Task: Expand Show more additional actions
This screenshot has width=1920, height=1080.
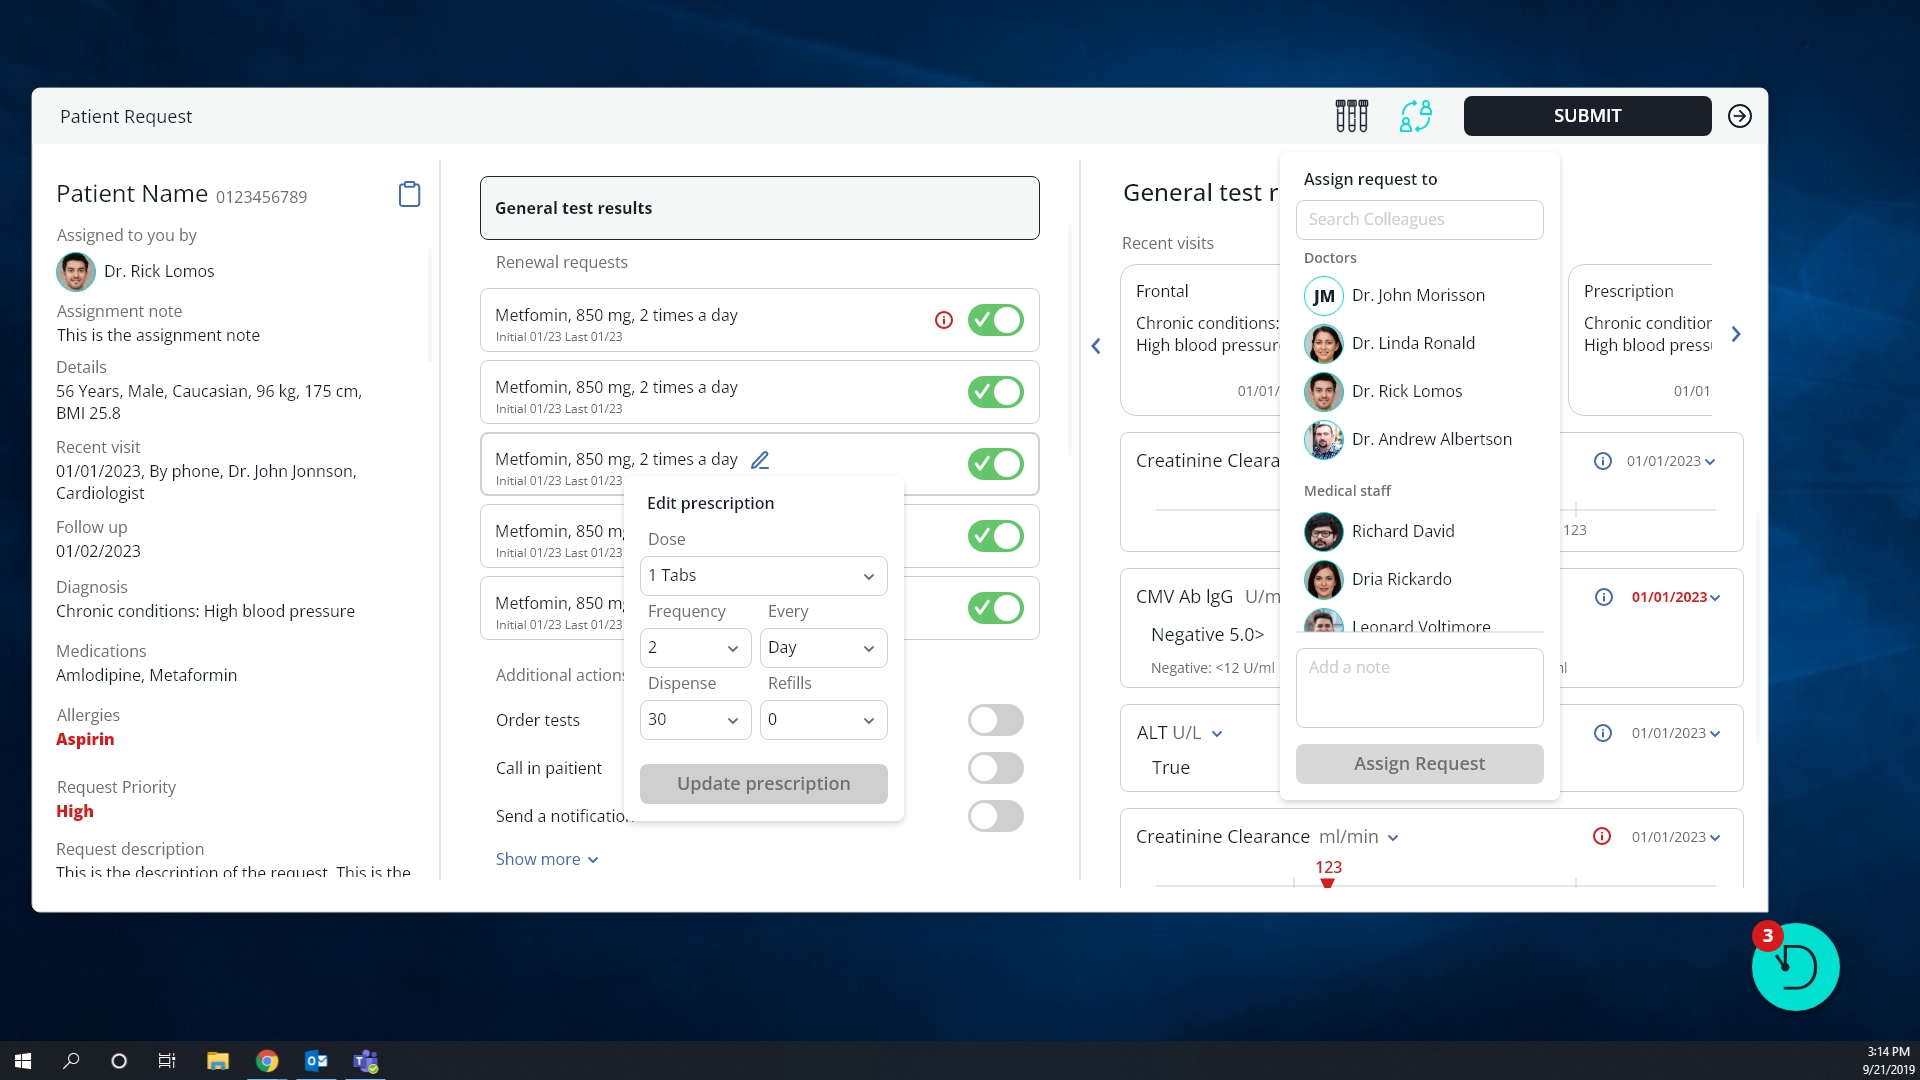Action: click(x=547, y=859)
